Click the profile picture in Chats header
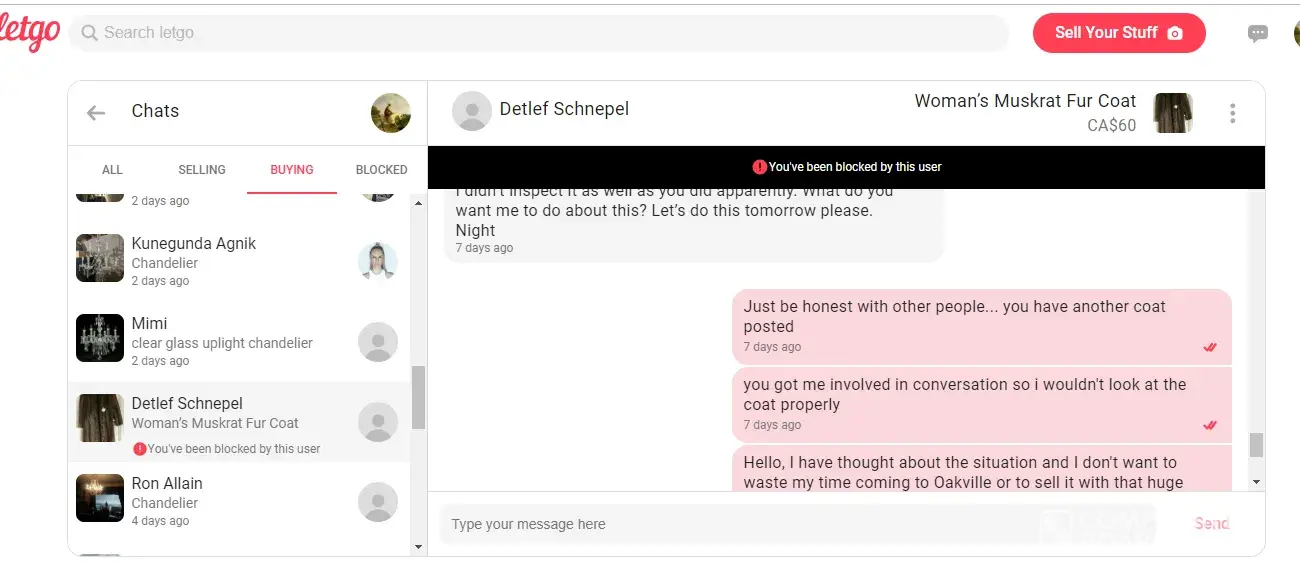The height and width of the screenshot is (573, 1300). 390,113
